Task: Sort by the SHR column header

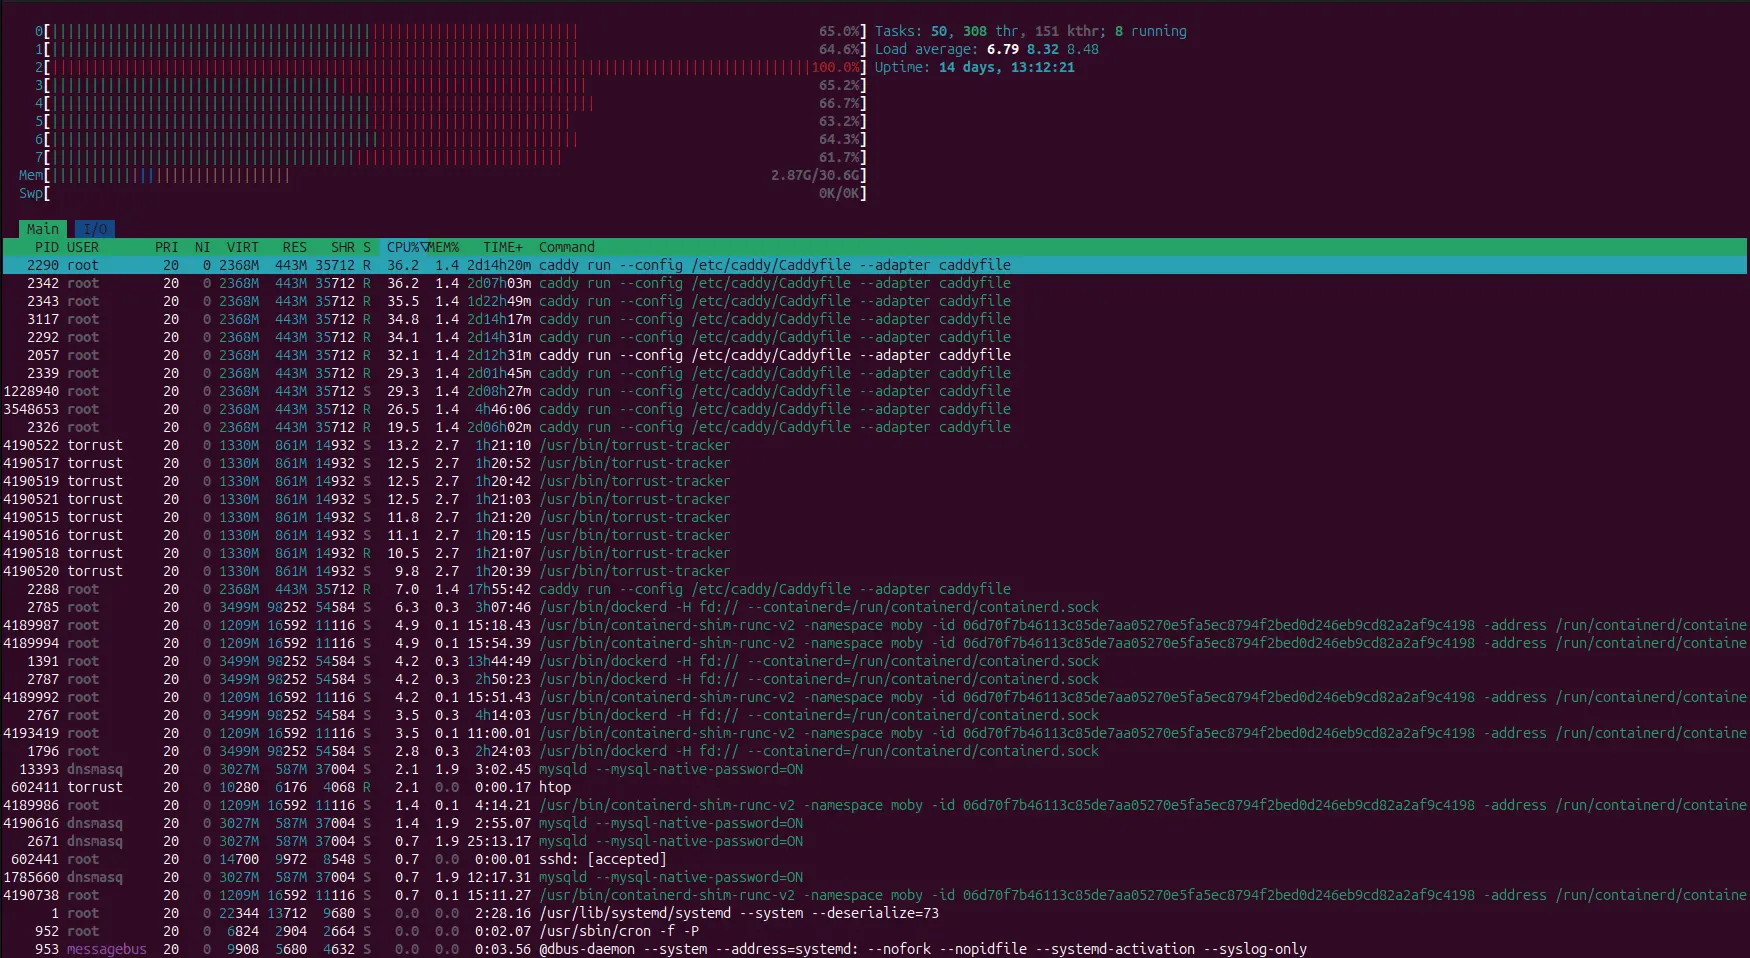Action: [343, 247]
